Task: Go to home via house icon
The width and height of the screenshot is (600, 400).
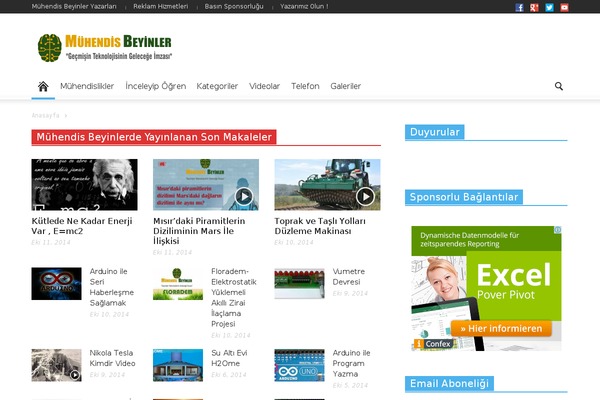Action: click(43, 86)
